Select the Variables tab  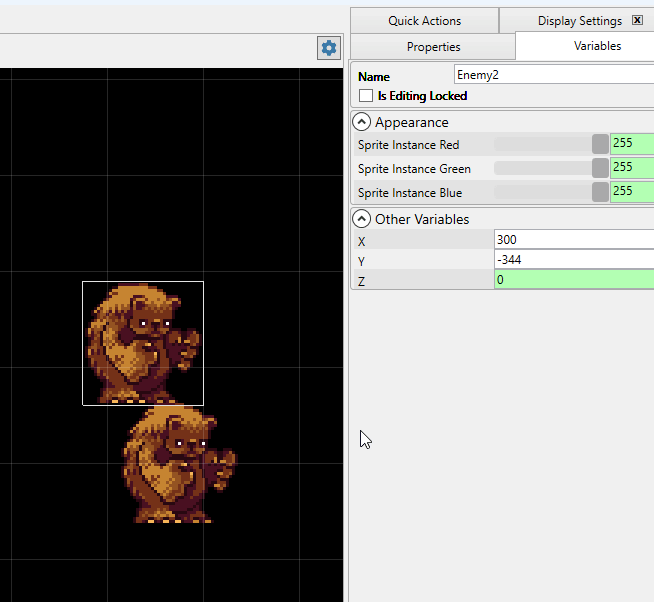tap(597, 46)
